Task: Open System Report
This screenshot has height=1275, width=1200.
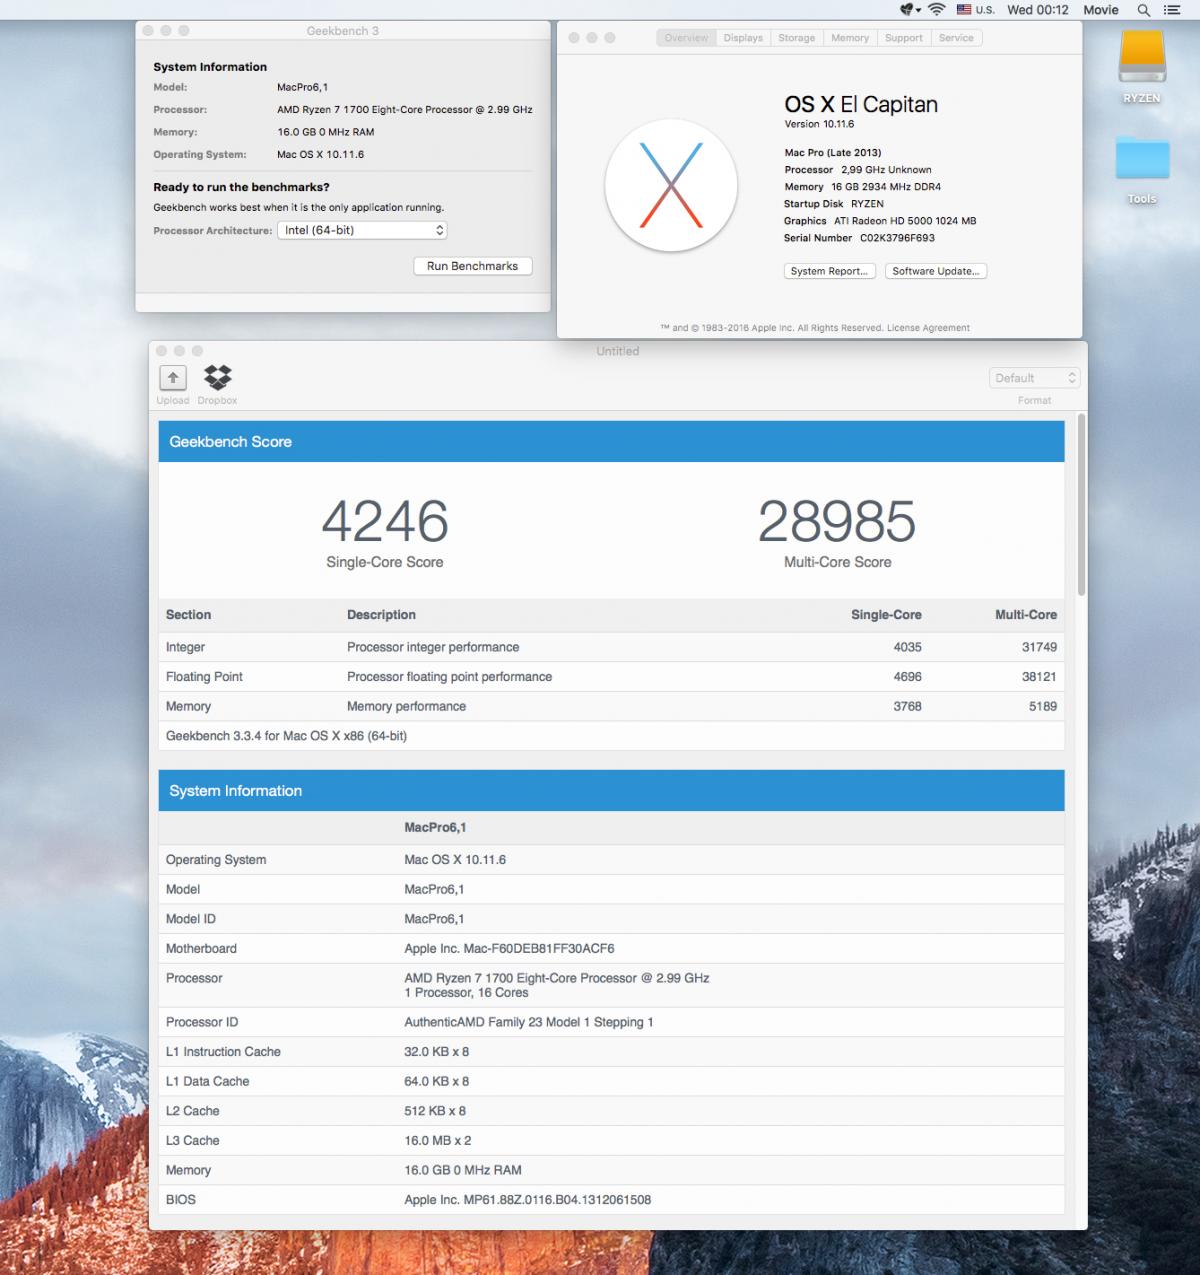Action: [829, 271]
